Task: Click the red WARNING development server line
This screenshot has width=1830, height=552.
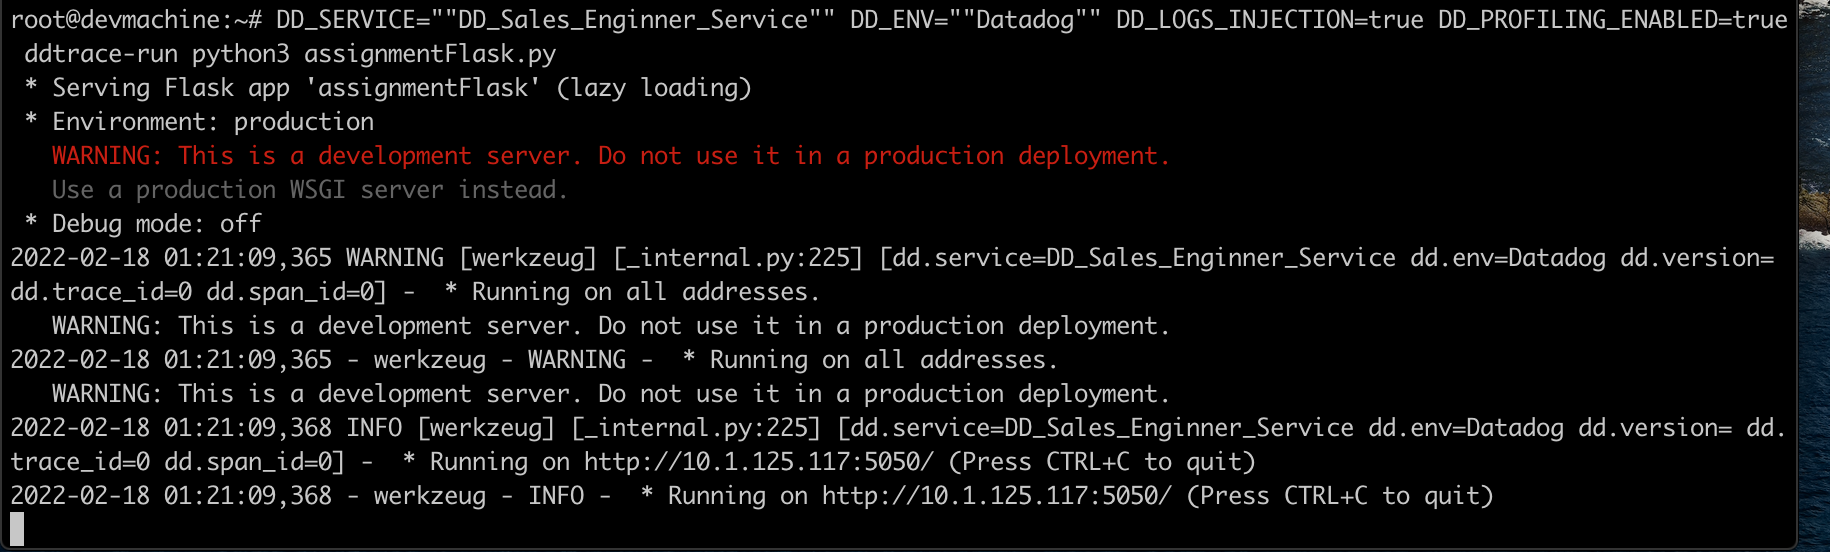Action: 610,156
